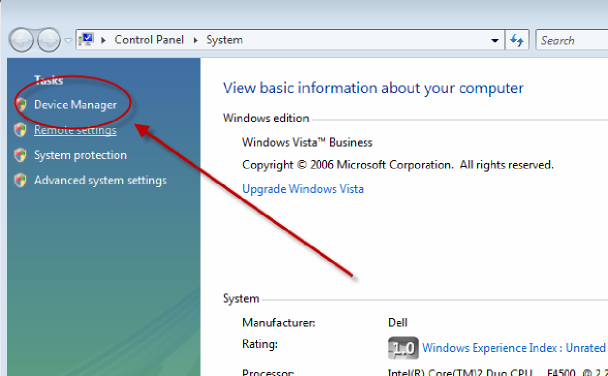Viewport: 608px width, 376px height.
Task: Click the Manufacturer value Dell
Action: [x=398, y=323]
